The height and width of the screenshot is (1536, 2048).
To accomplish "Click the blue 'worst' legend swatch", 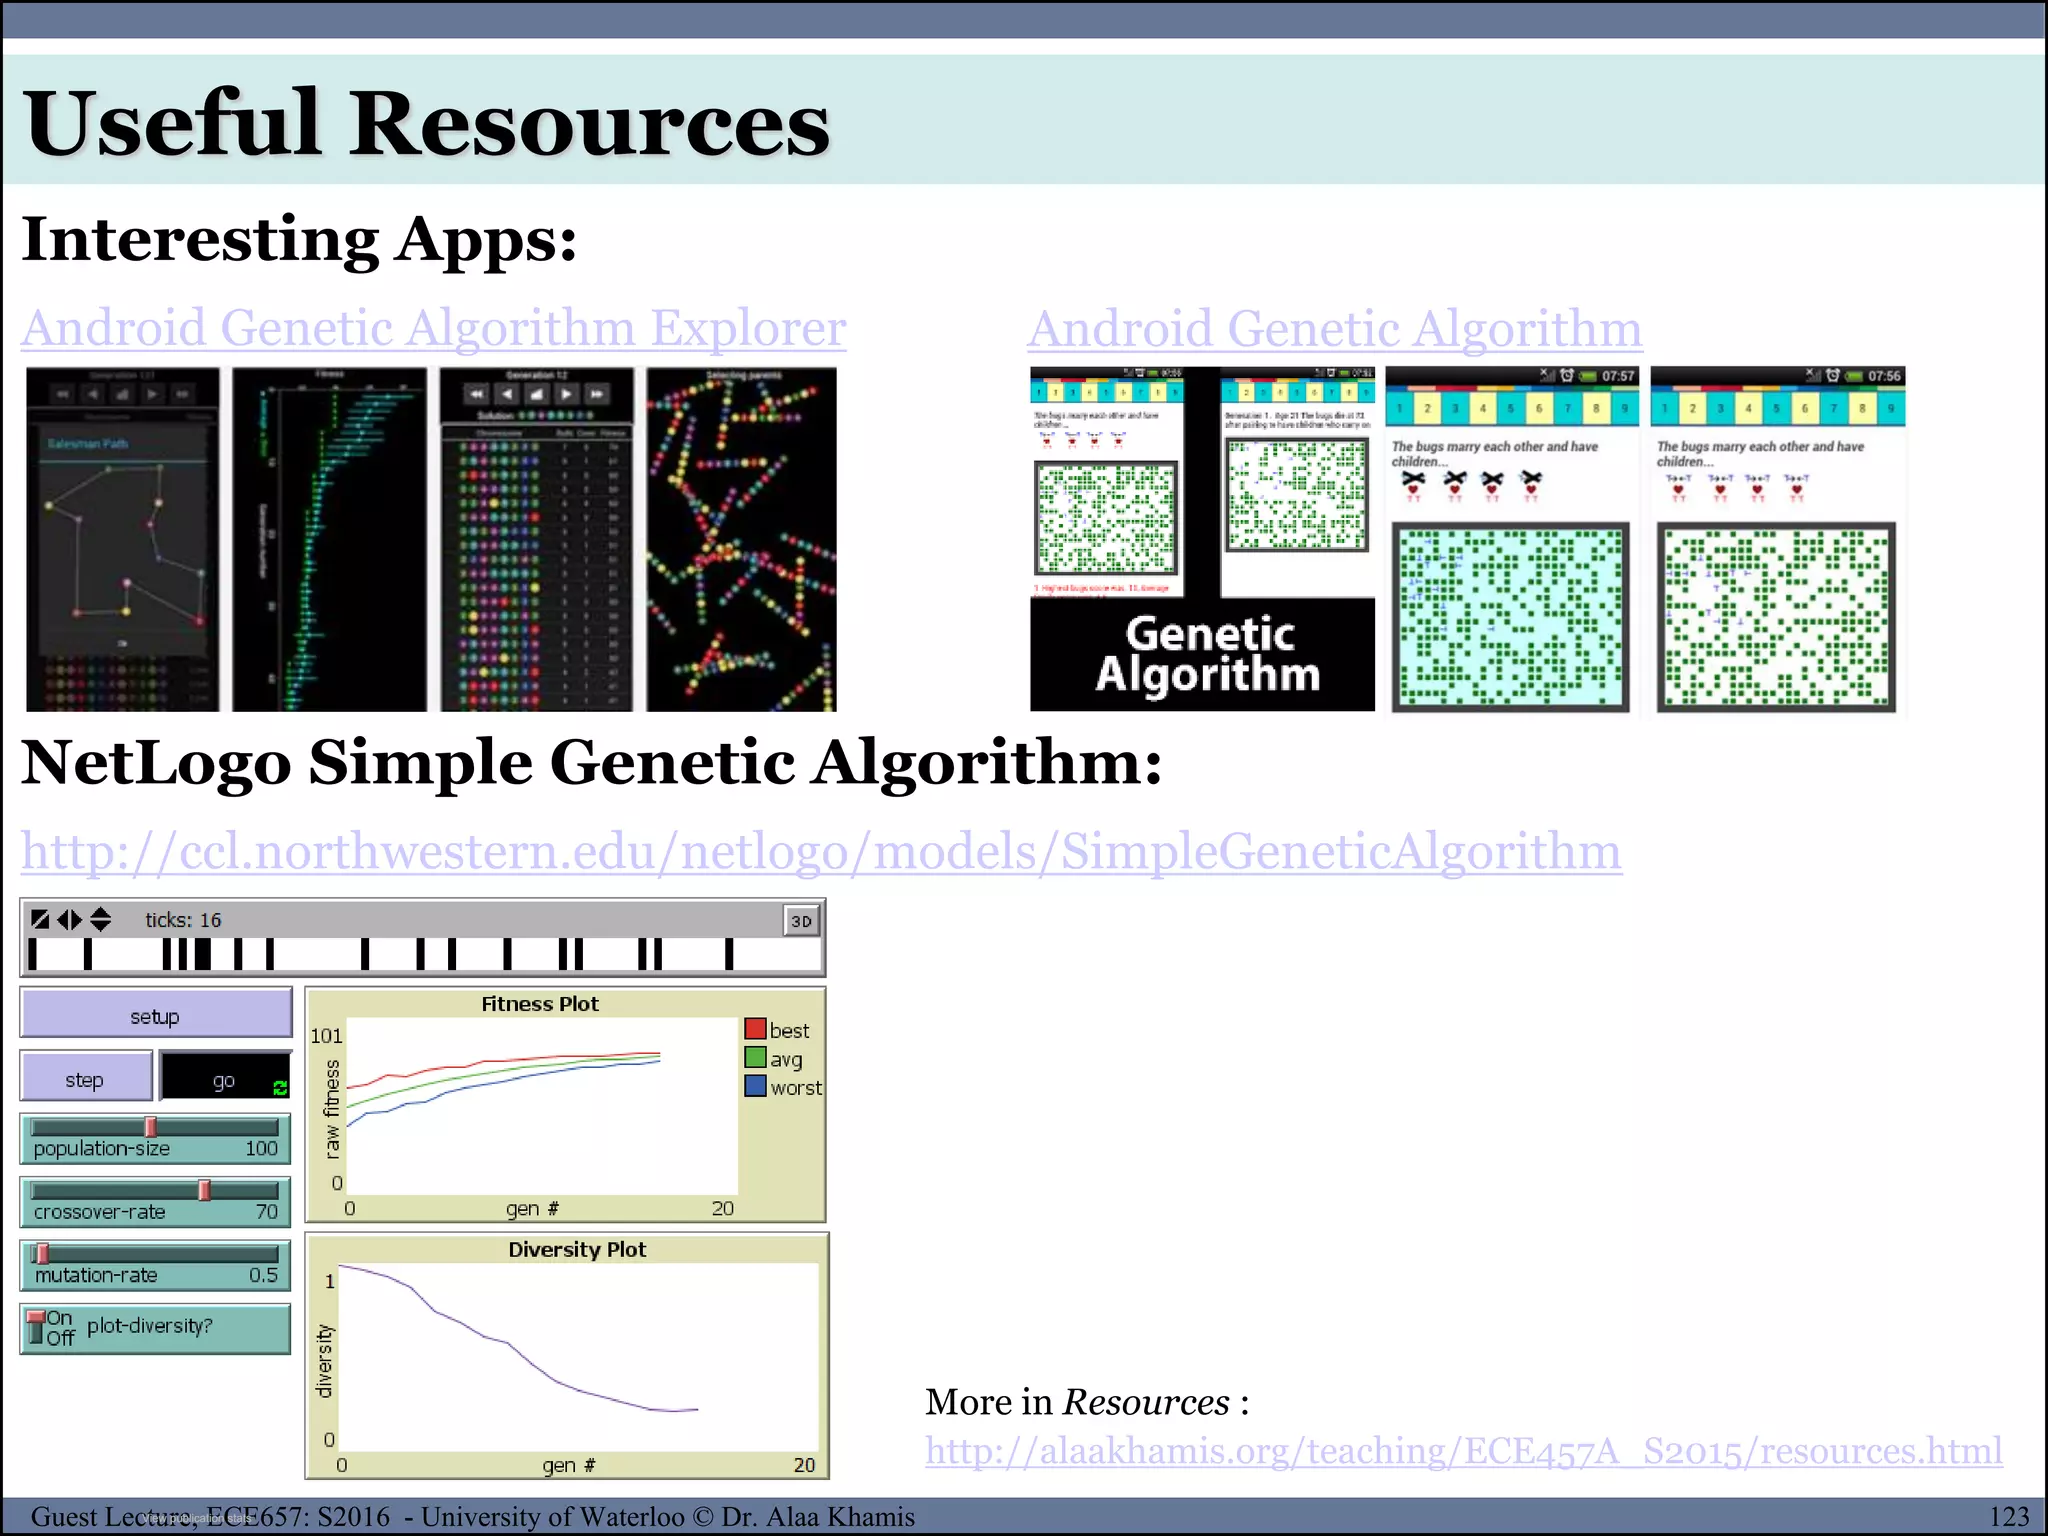I will [755, 1086].
